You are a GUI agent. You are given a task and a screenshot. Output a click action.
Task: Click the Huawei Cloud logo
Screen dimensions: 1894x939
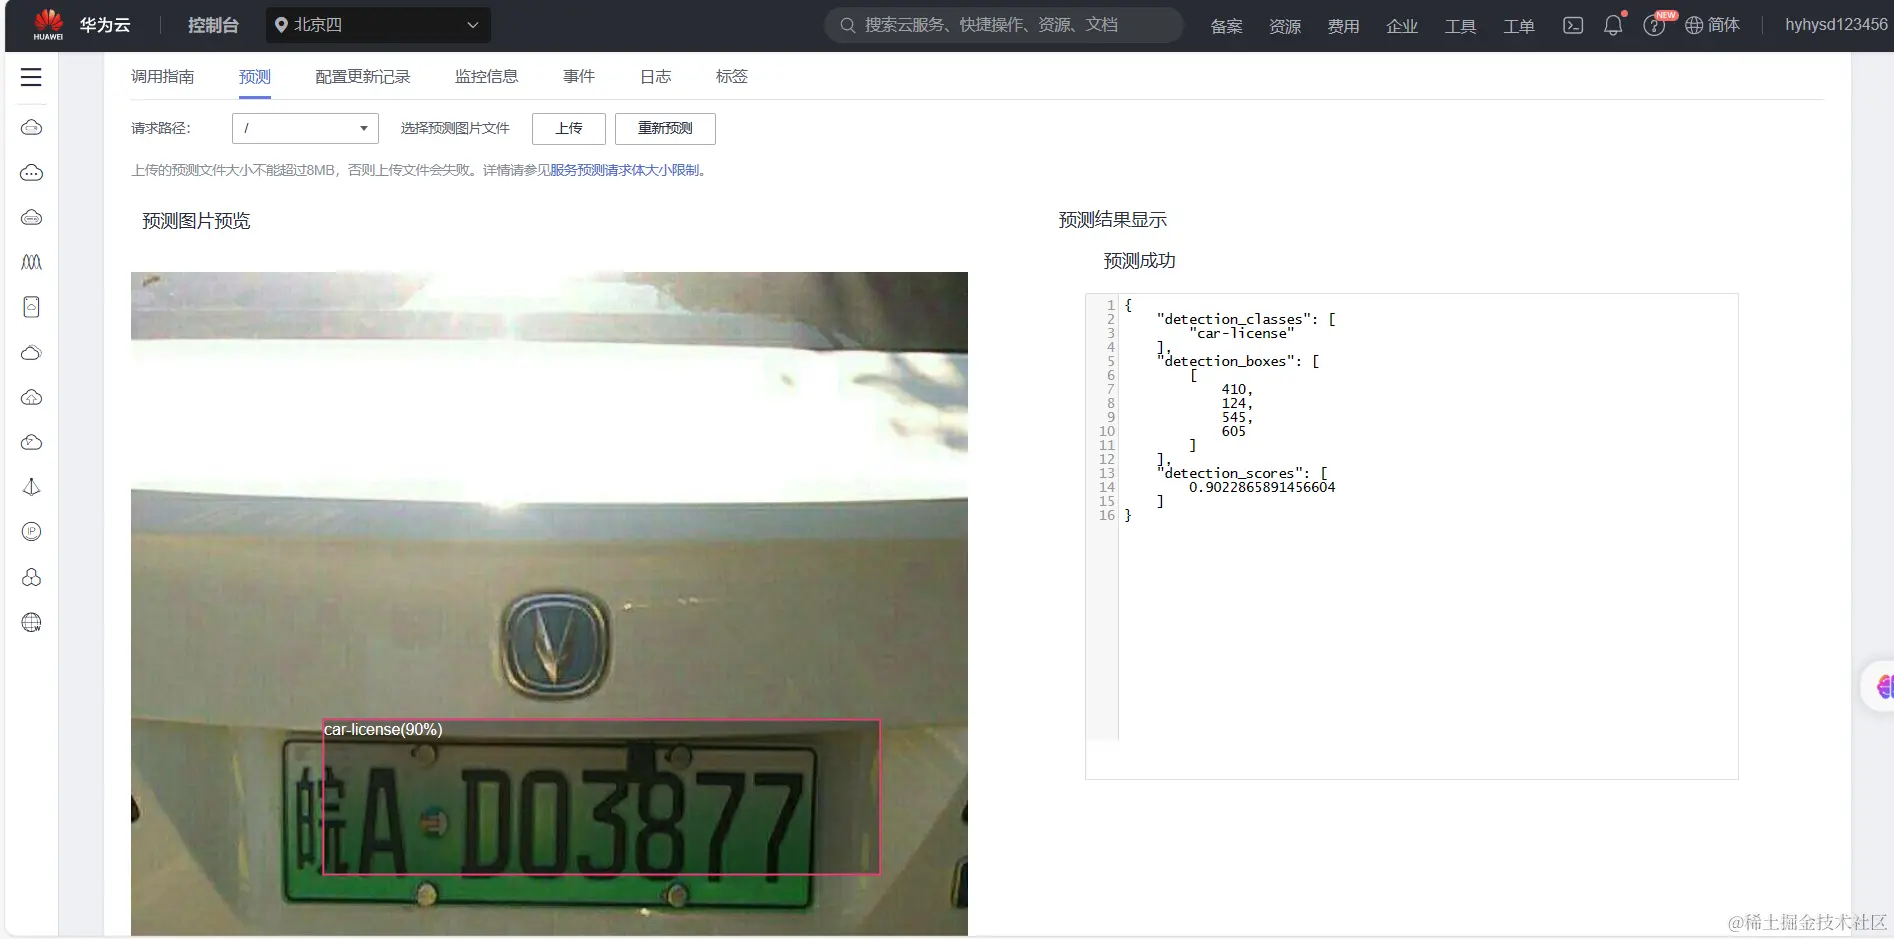(x=81, y=25)
